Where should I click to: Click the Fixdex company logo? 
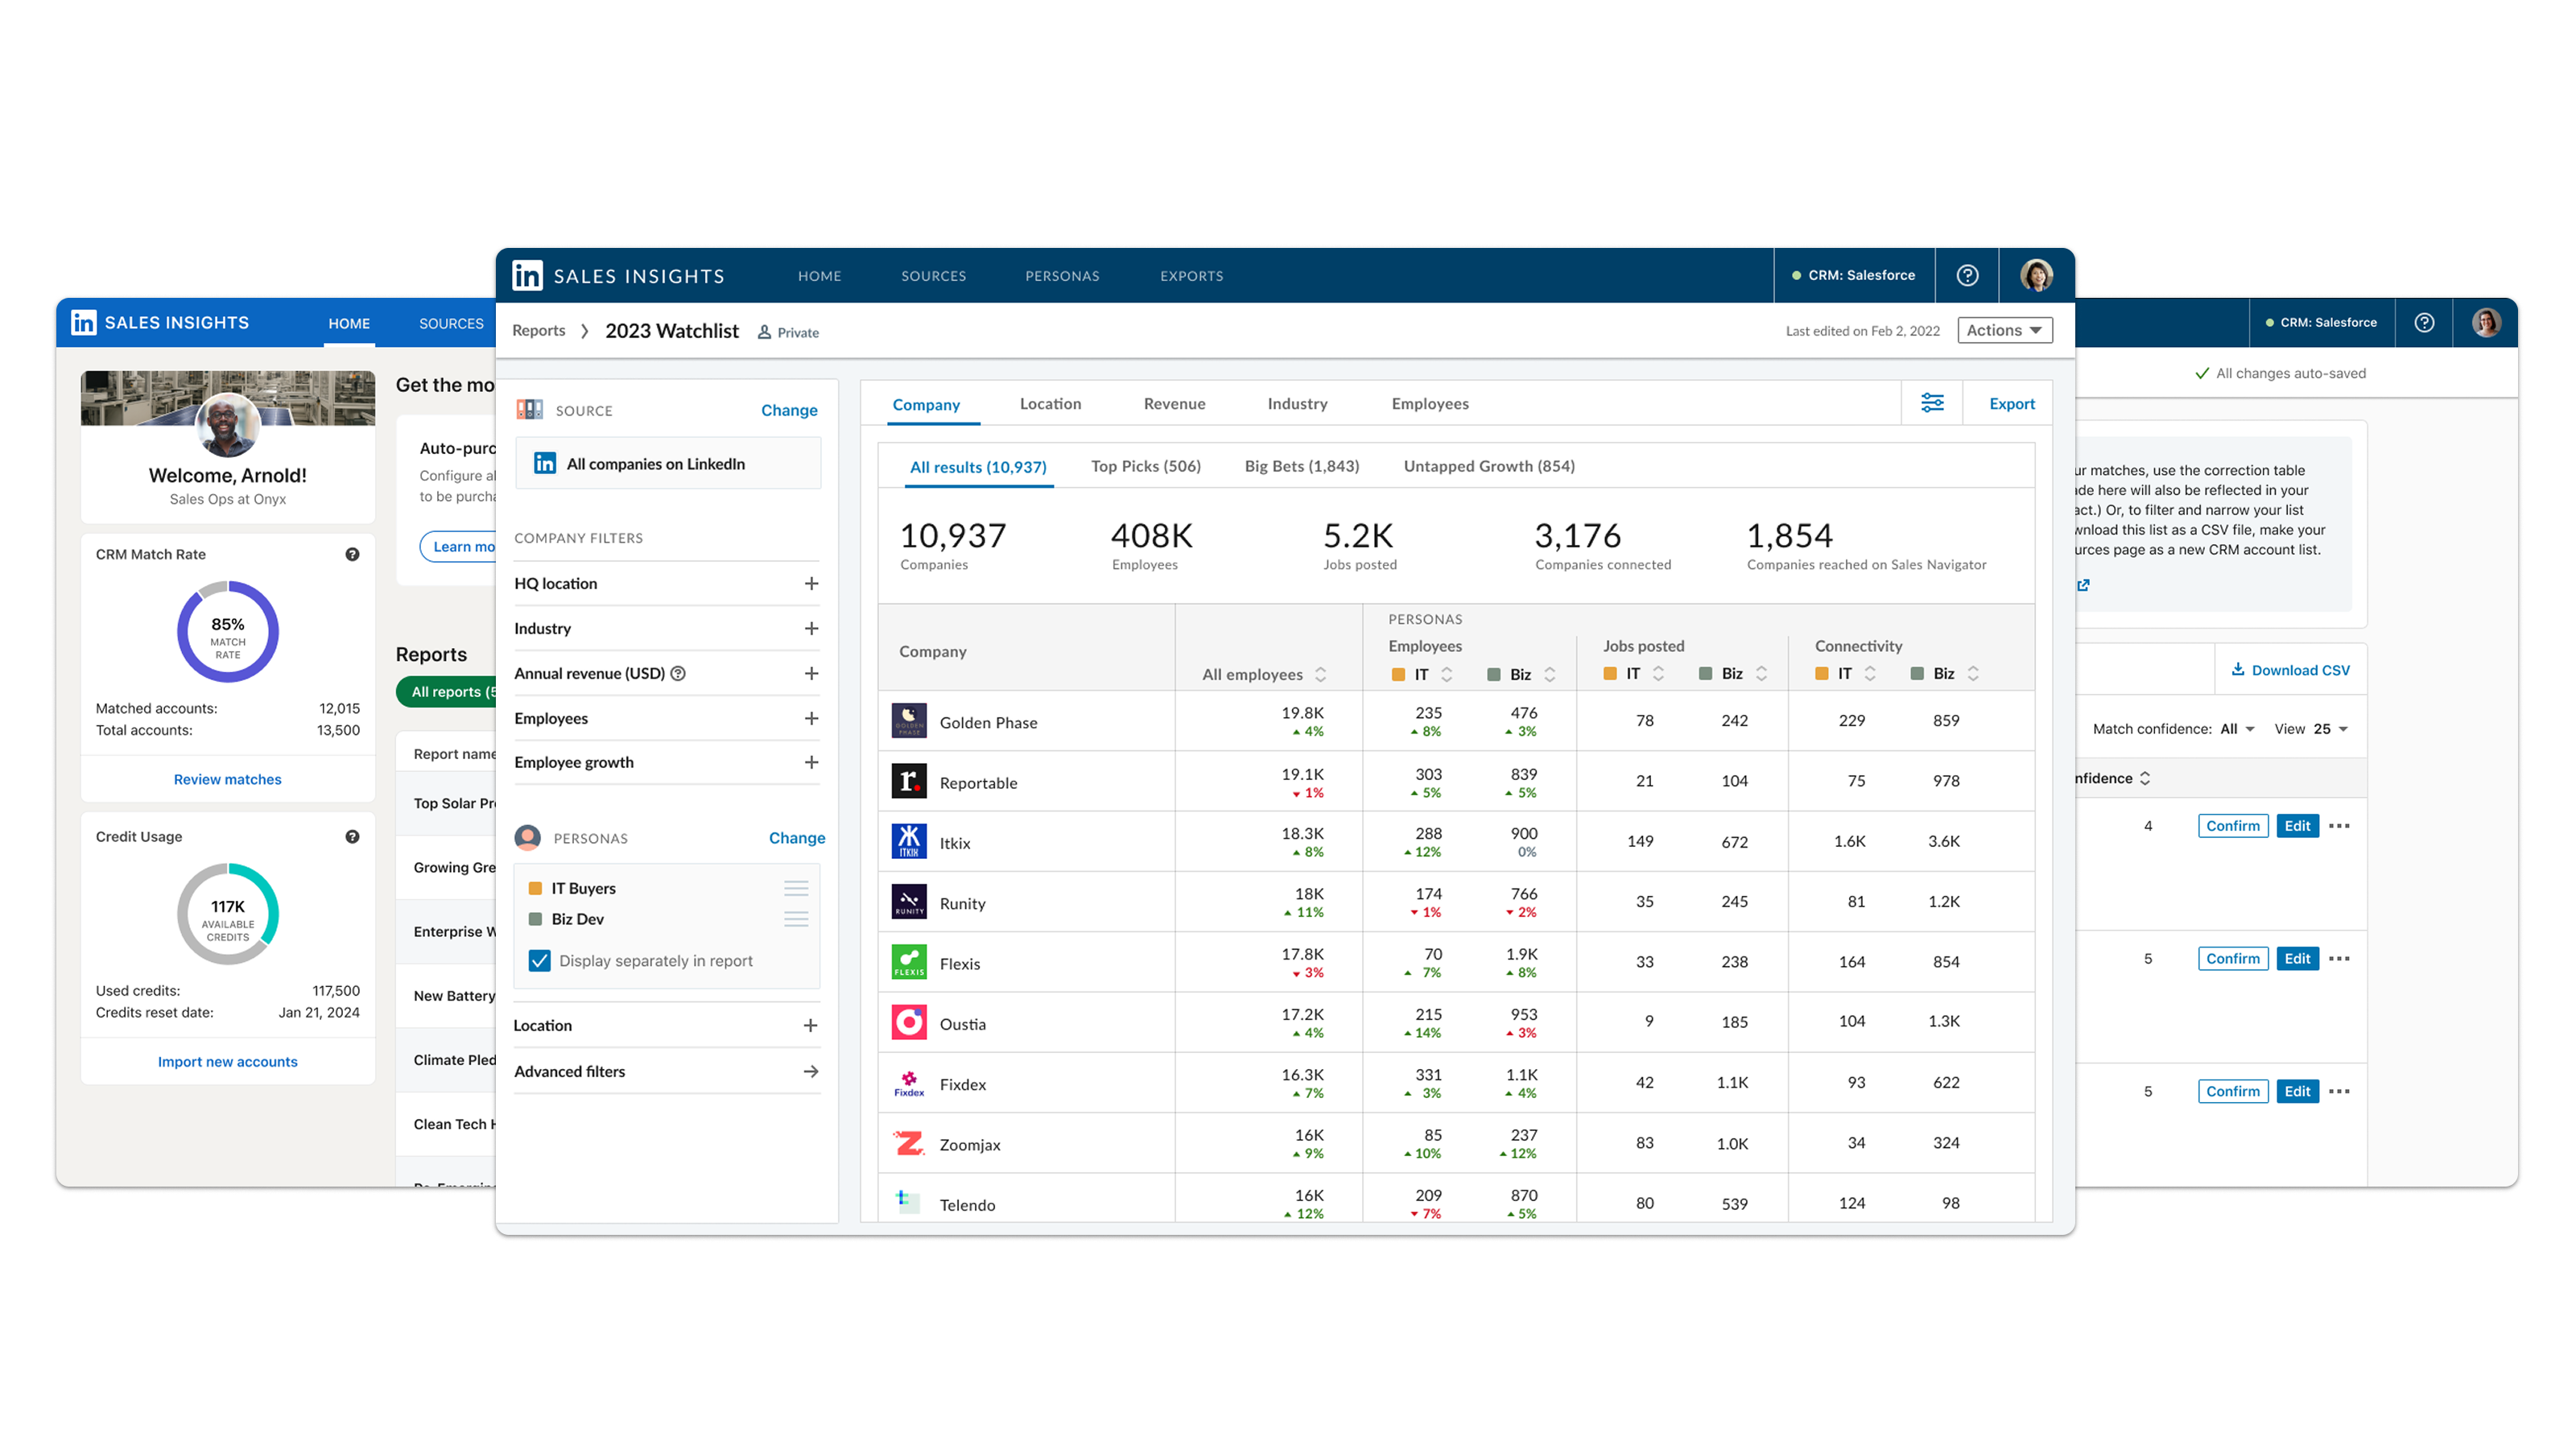909,1083
